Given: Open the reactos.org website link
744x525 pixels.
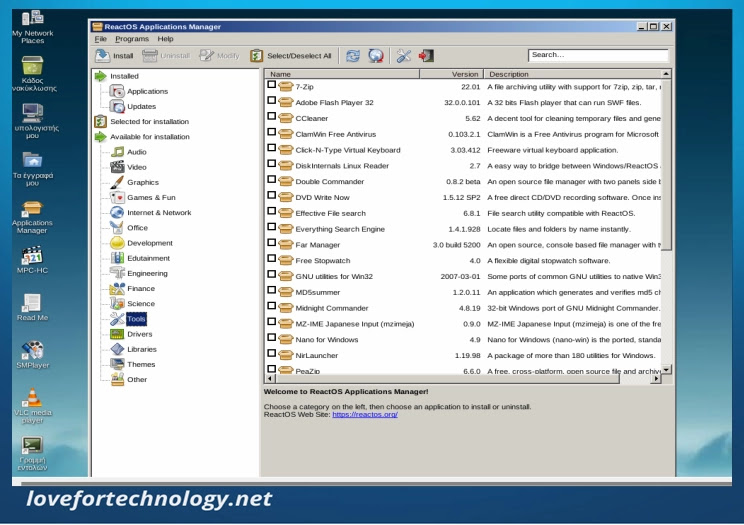Looking at the screenshot, I should click(365, 414).
